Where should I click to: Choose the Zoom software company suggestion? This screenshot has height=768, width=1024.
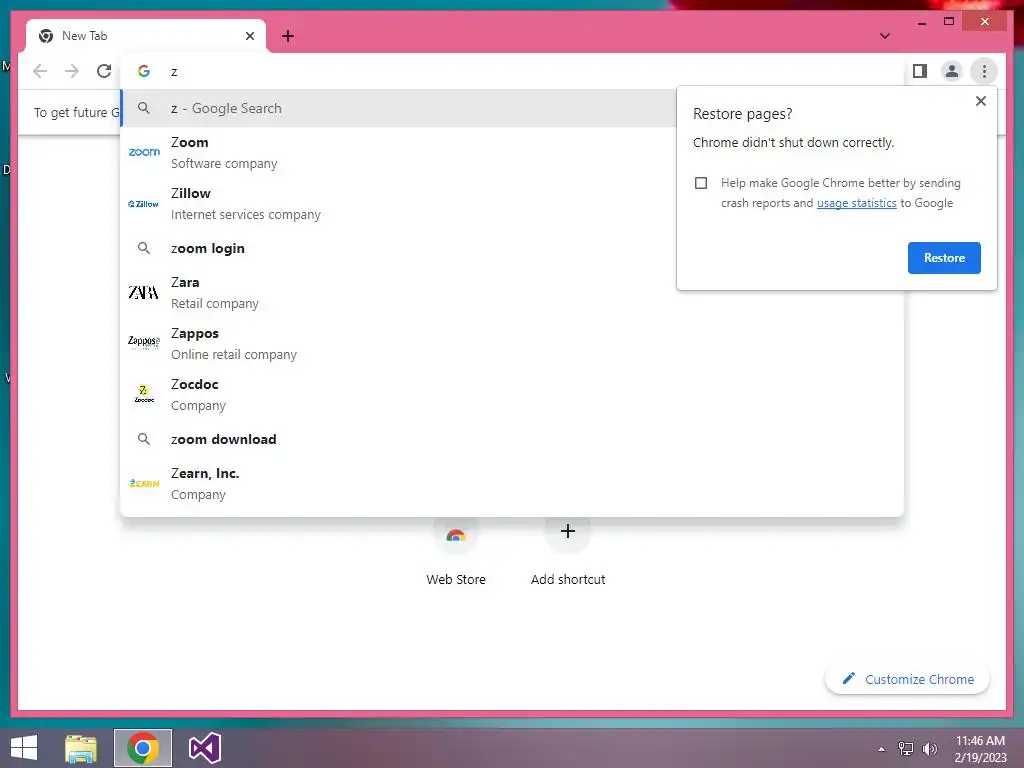coord(398,152)
